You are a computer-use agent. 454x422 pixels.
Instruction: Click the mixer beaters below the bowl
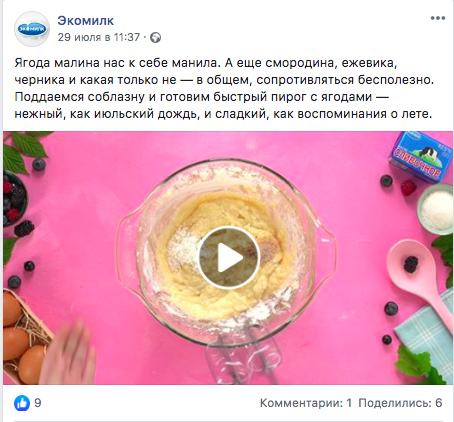coord(241,356)
